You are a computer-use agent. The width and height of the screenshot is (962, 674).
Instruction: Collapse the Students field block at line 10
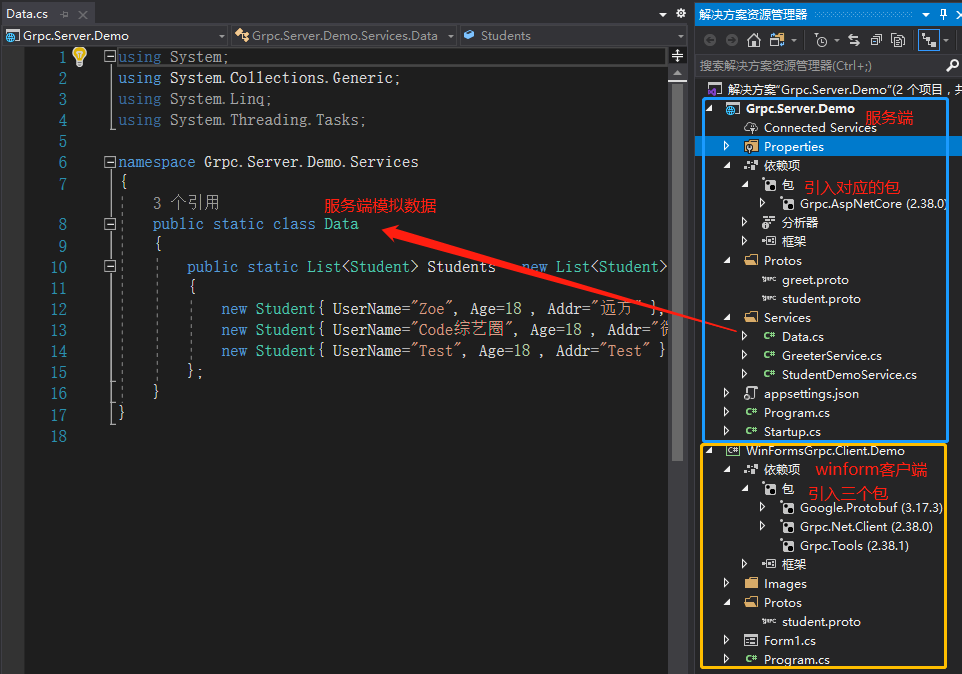coord(110,266)
